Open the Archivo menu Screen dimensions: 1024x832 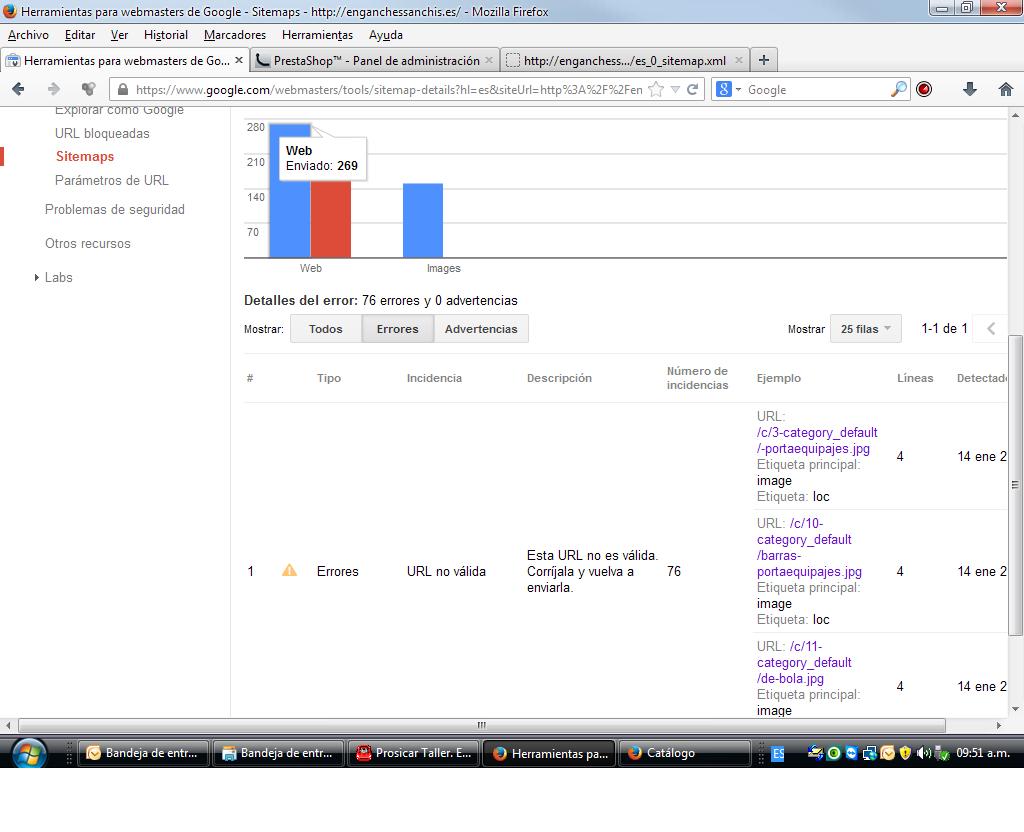(28, 35)
